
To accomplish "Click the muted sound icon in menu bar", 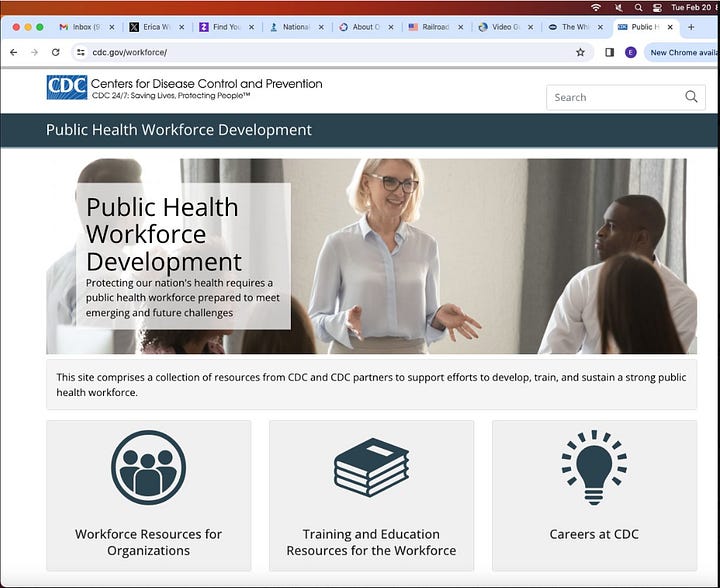I will (619, 7).
